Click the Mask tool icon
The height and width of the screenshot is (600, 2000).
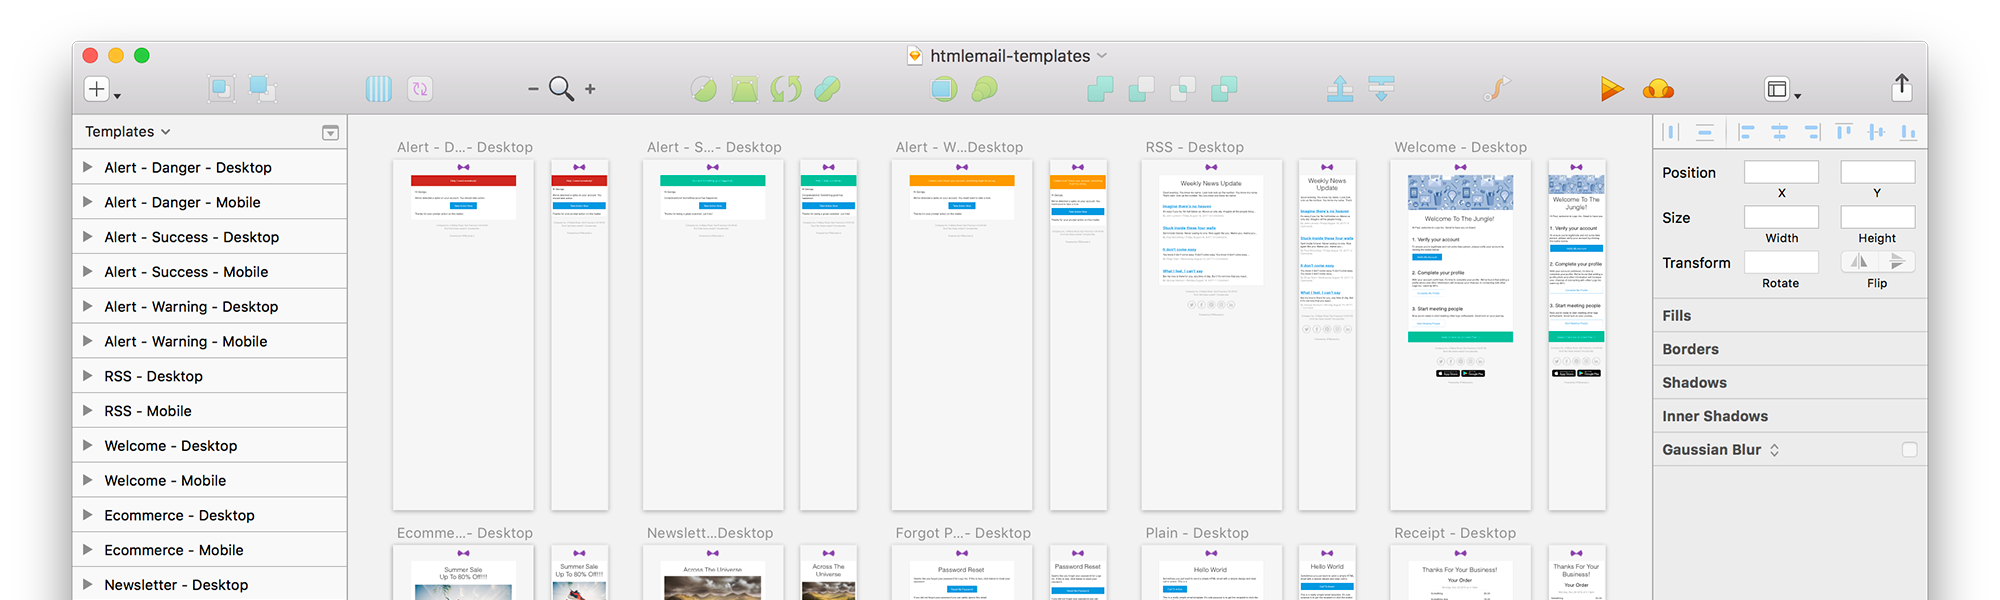coord(943,89)
